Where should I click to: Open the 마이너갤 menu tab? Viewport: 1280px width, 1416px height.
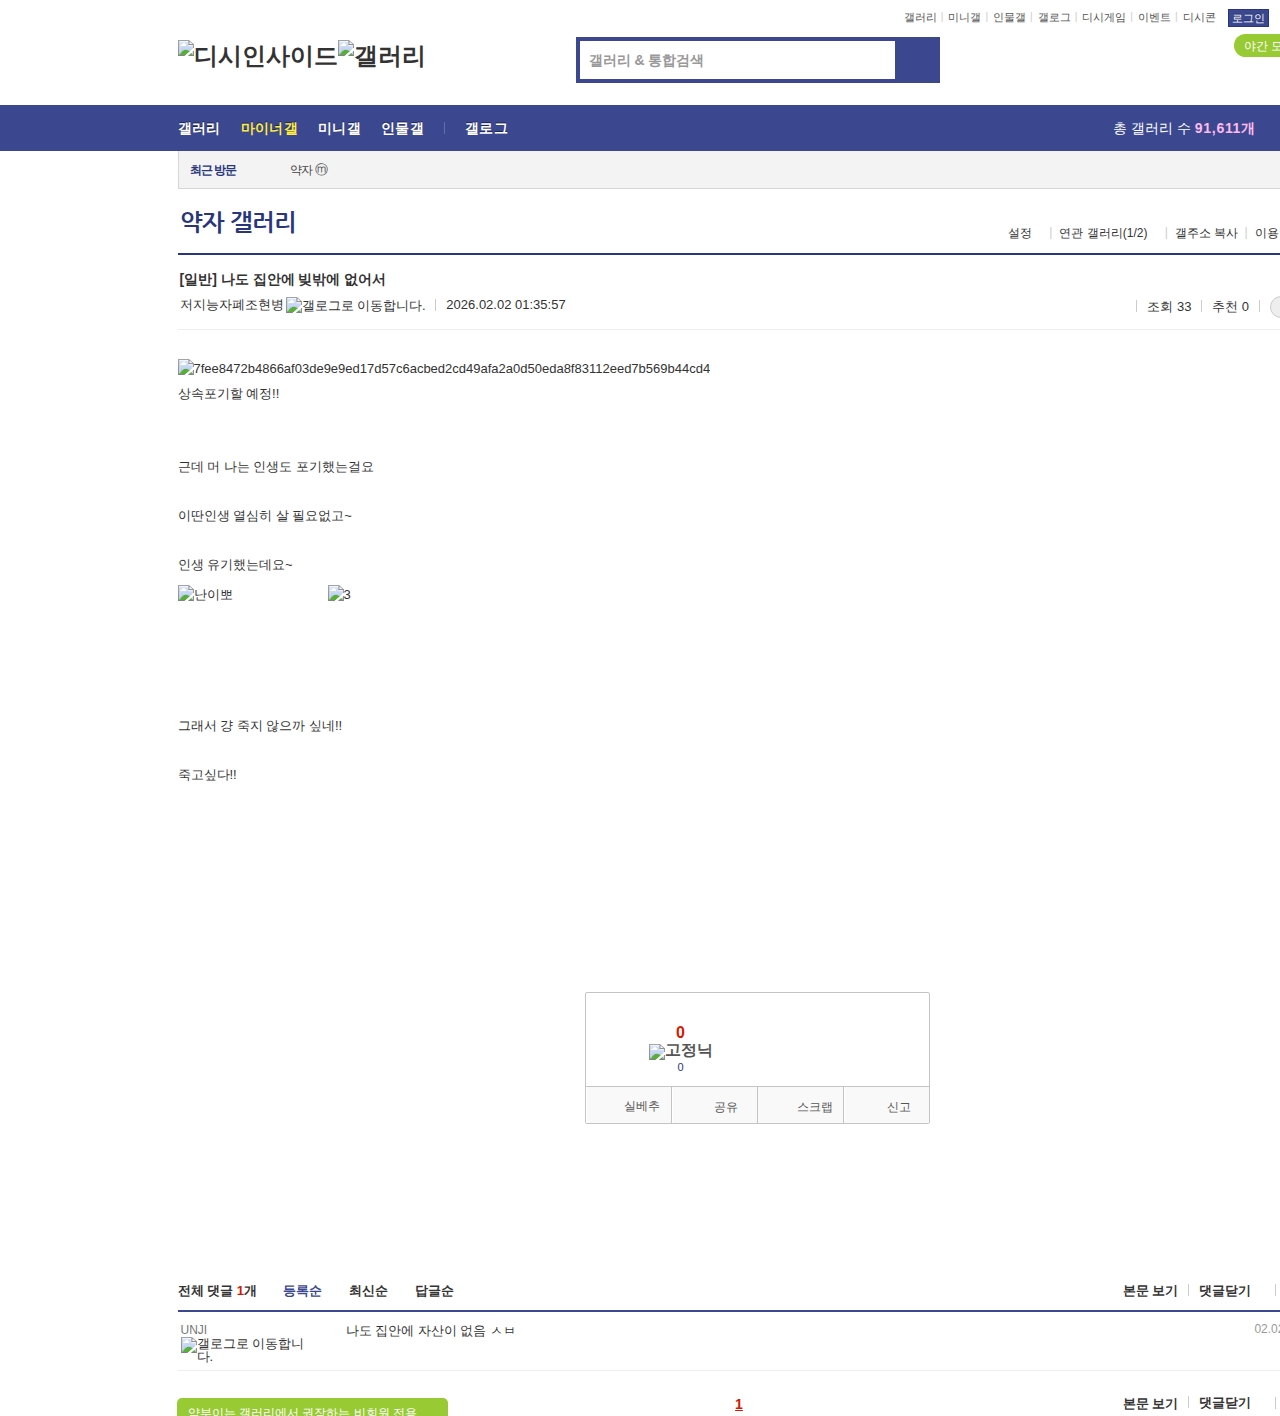coord(269,129)
